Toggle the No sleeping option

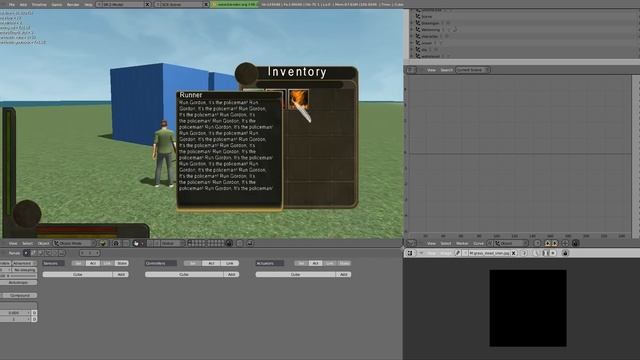coord(24,270)
